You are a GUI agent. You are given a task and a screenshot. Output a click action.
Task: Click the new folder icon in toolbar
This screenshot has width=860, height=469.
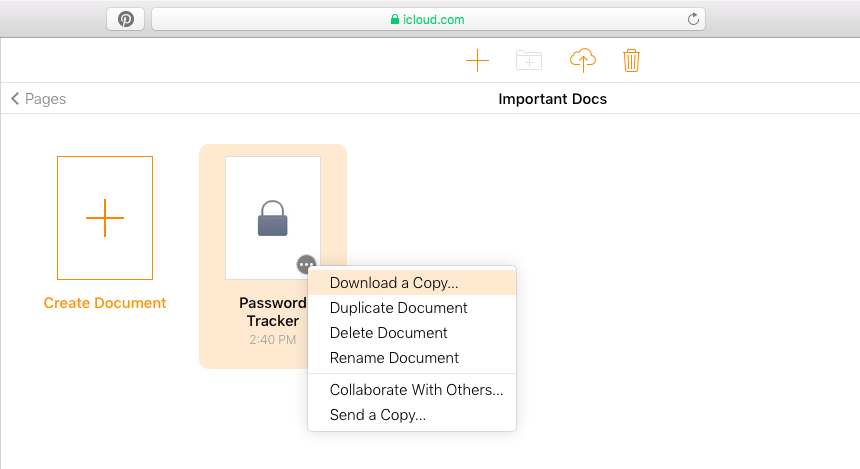529,60
